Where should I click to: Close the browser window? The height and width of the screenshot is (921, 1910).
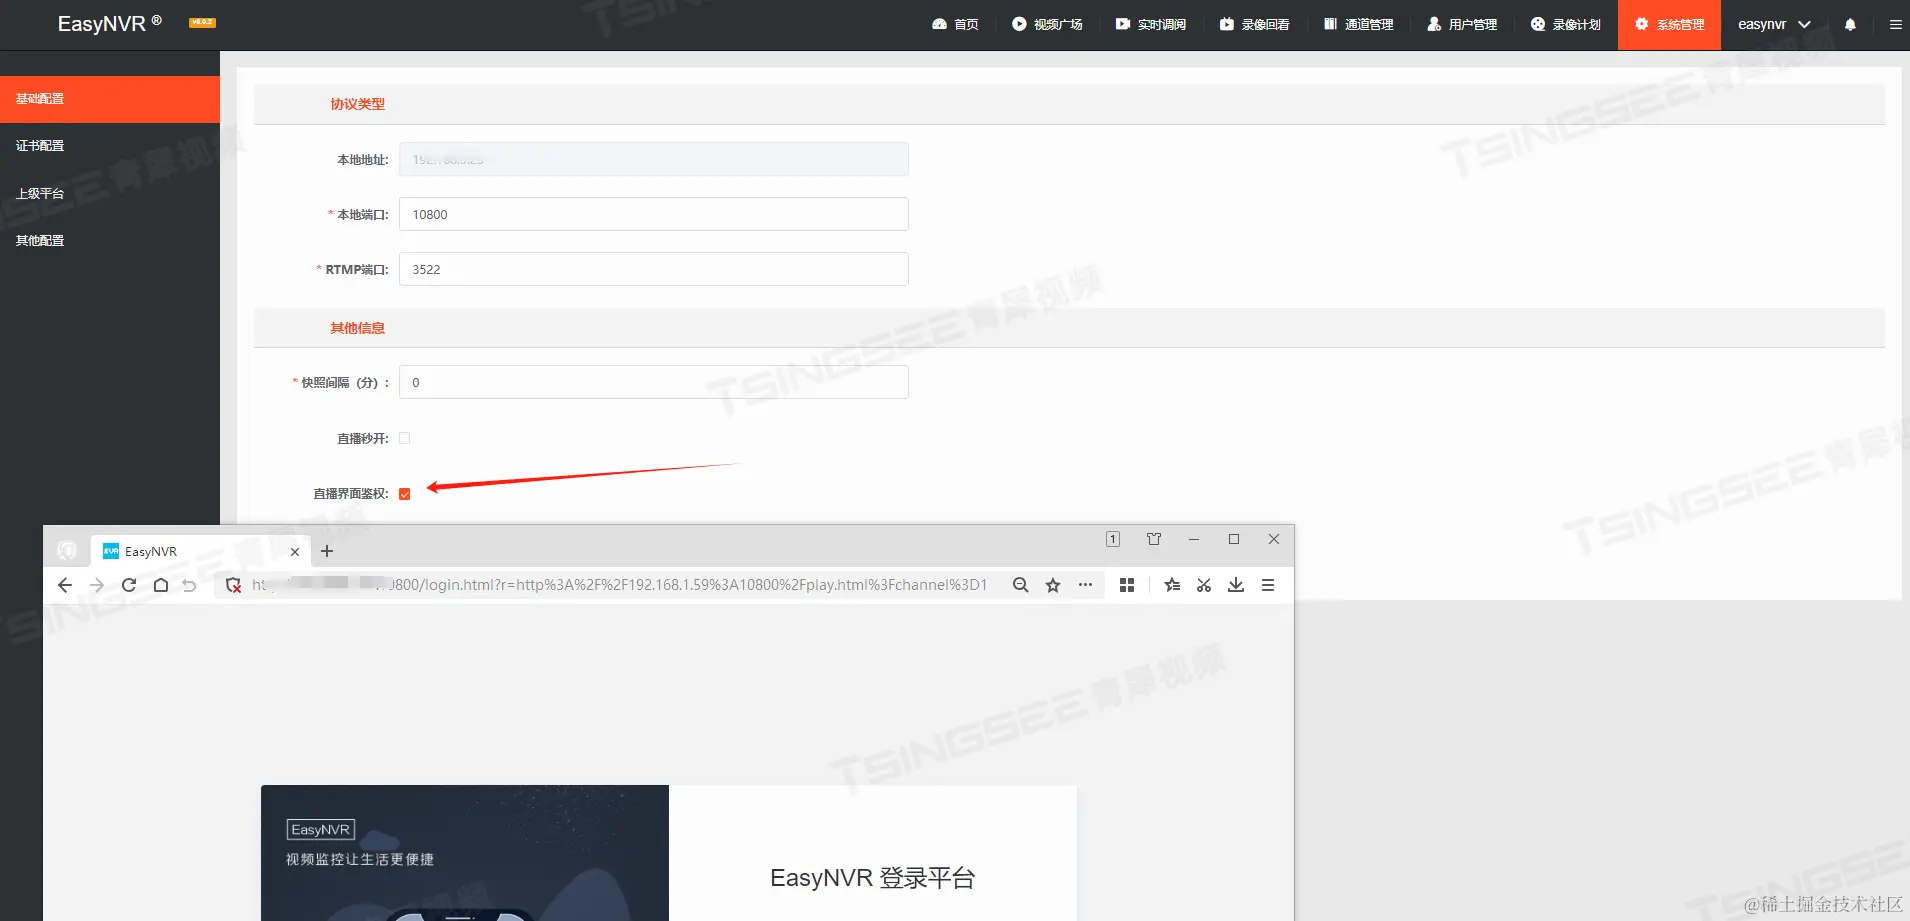tap(1274, 539)
